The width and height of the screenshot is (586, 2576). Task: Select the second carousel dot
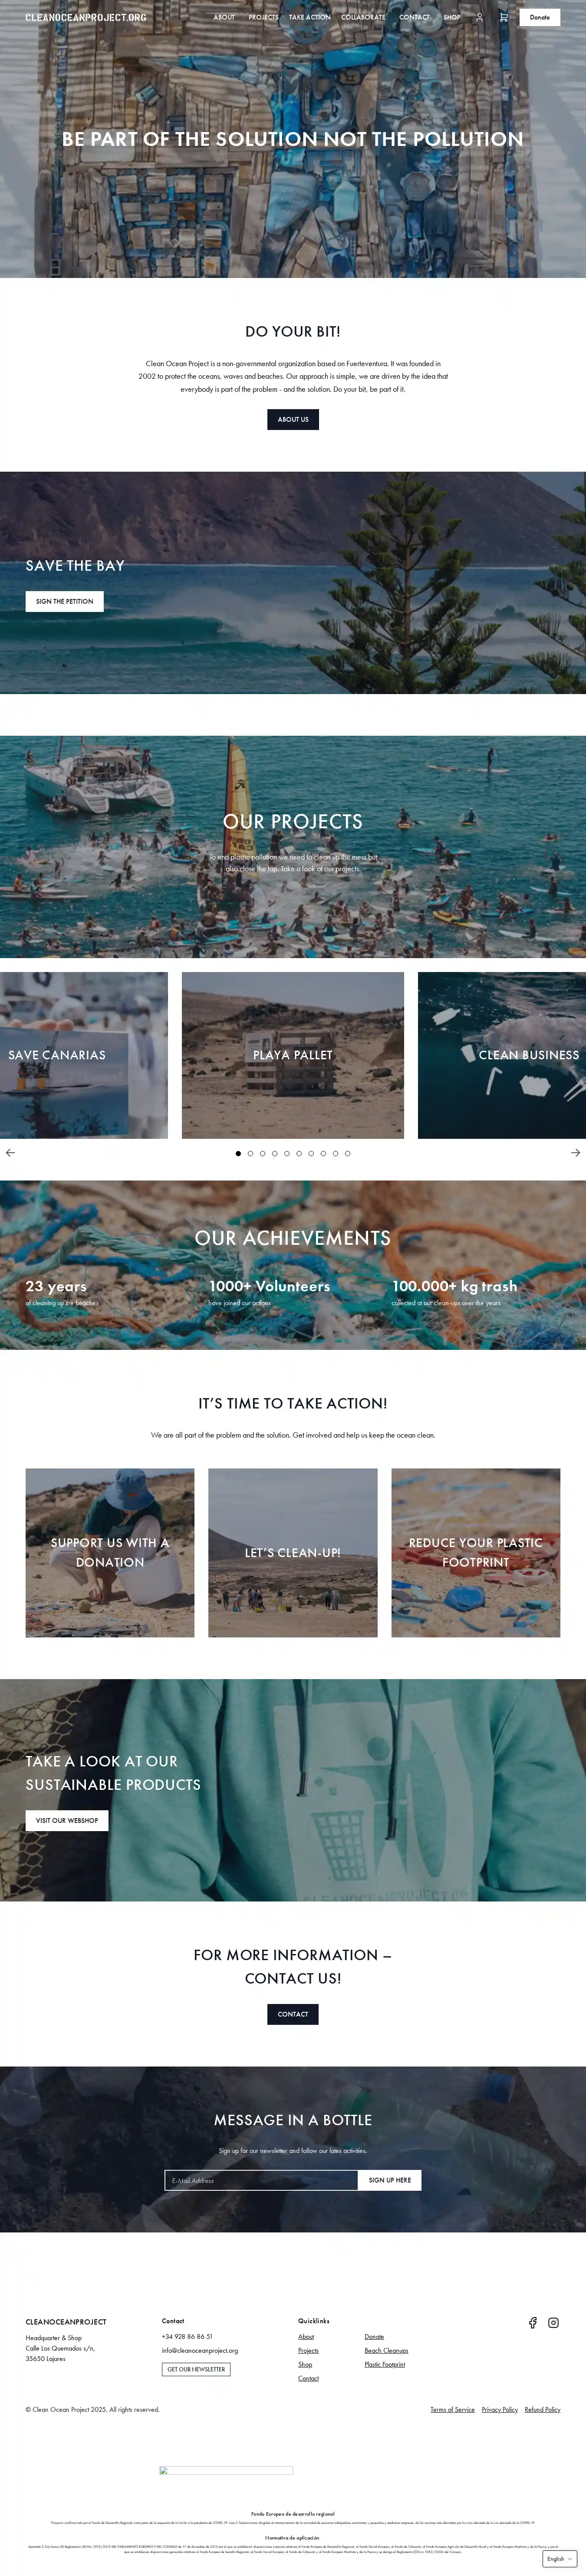(x=250, y=1153)
